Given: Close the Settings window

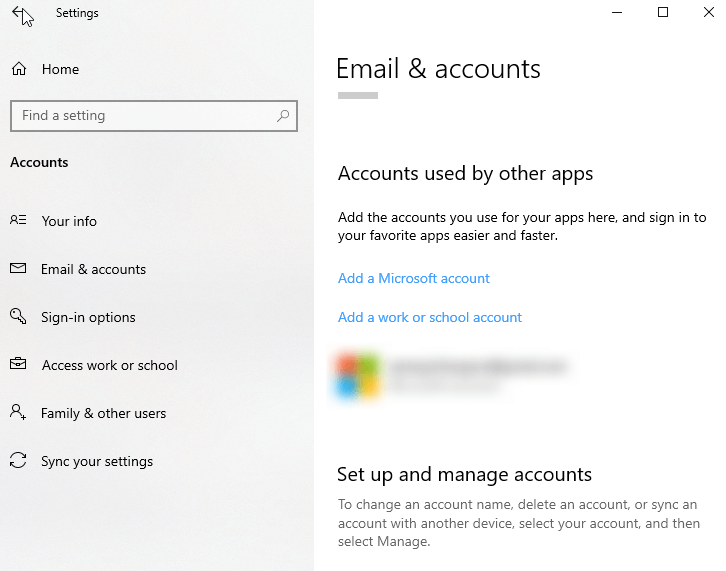Looking at the screenshot, I should point(708,13).
